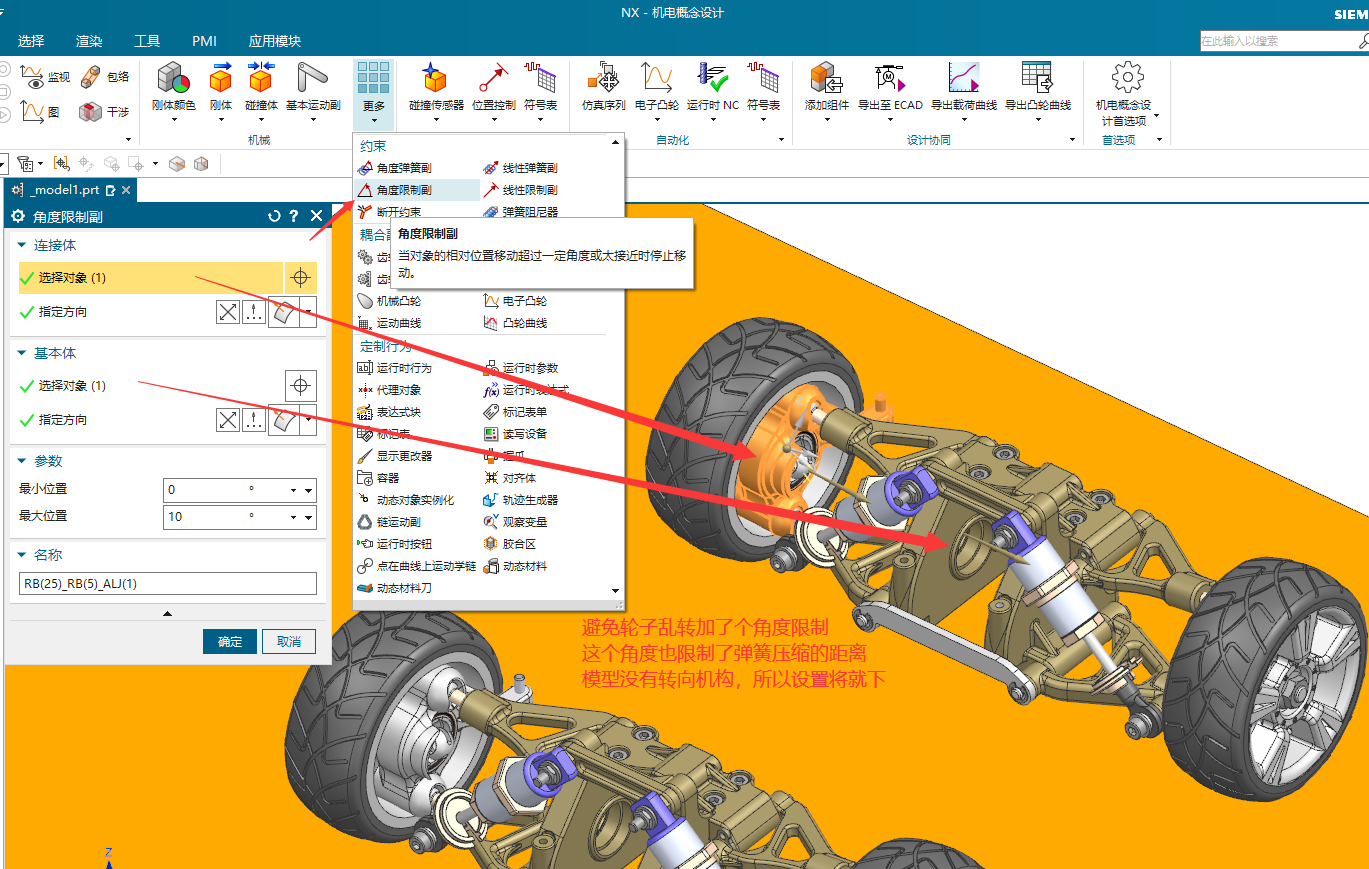The image size is (1369, 869).
Task: Choose 动态材料刀 from the menu
Action: [395, 588]
